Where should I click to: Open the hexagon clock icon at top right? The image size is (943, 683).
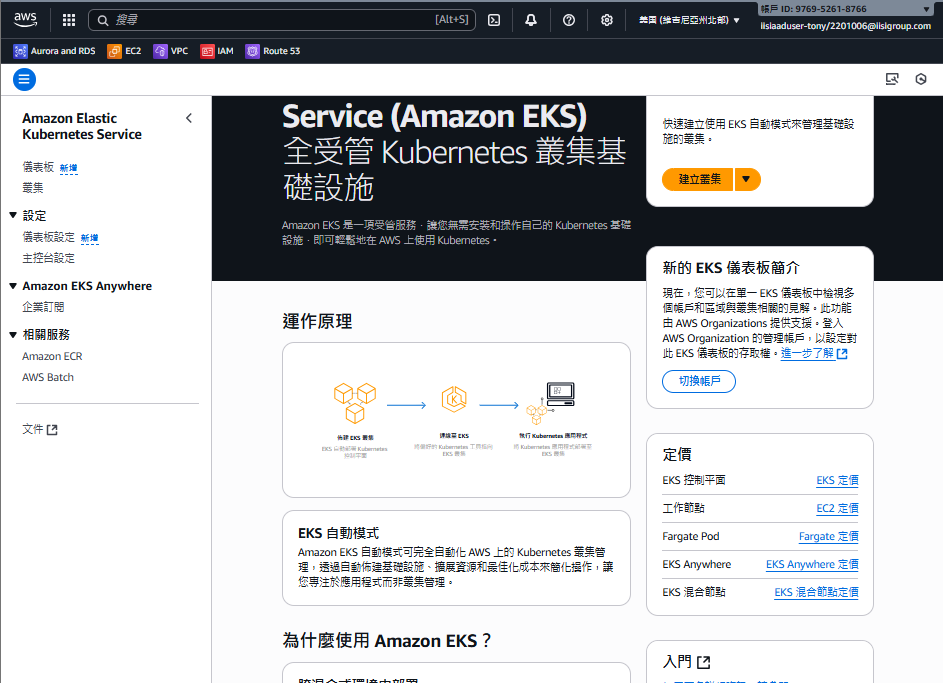[921, 79]
